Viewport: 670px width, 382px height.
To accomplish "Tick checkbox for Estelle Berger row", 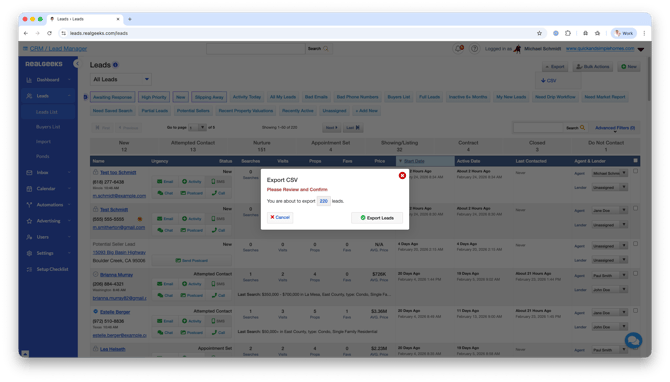I will 635,311.
